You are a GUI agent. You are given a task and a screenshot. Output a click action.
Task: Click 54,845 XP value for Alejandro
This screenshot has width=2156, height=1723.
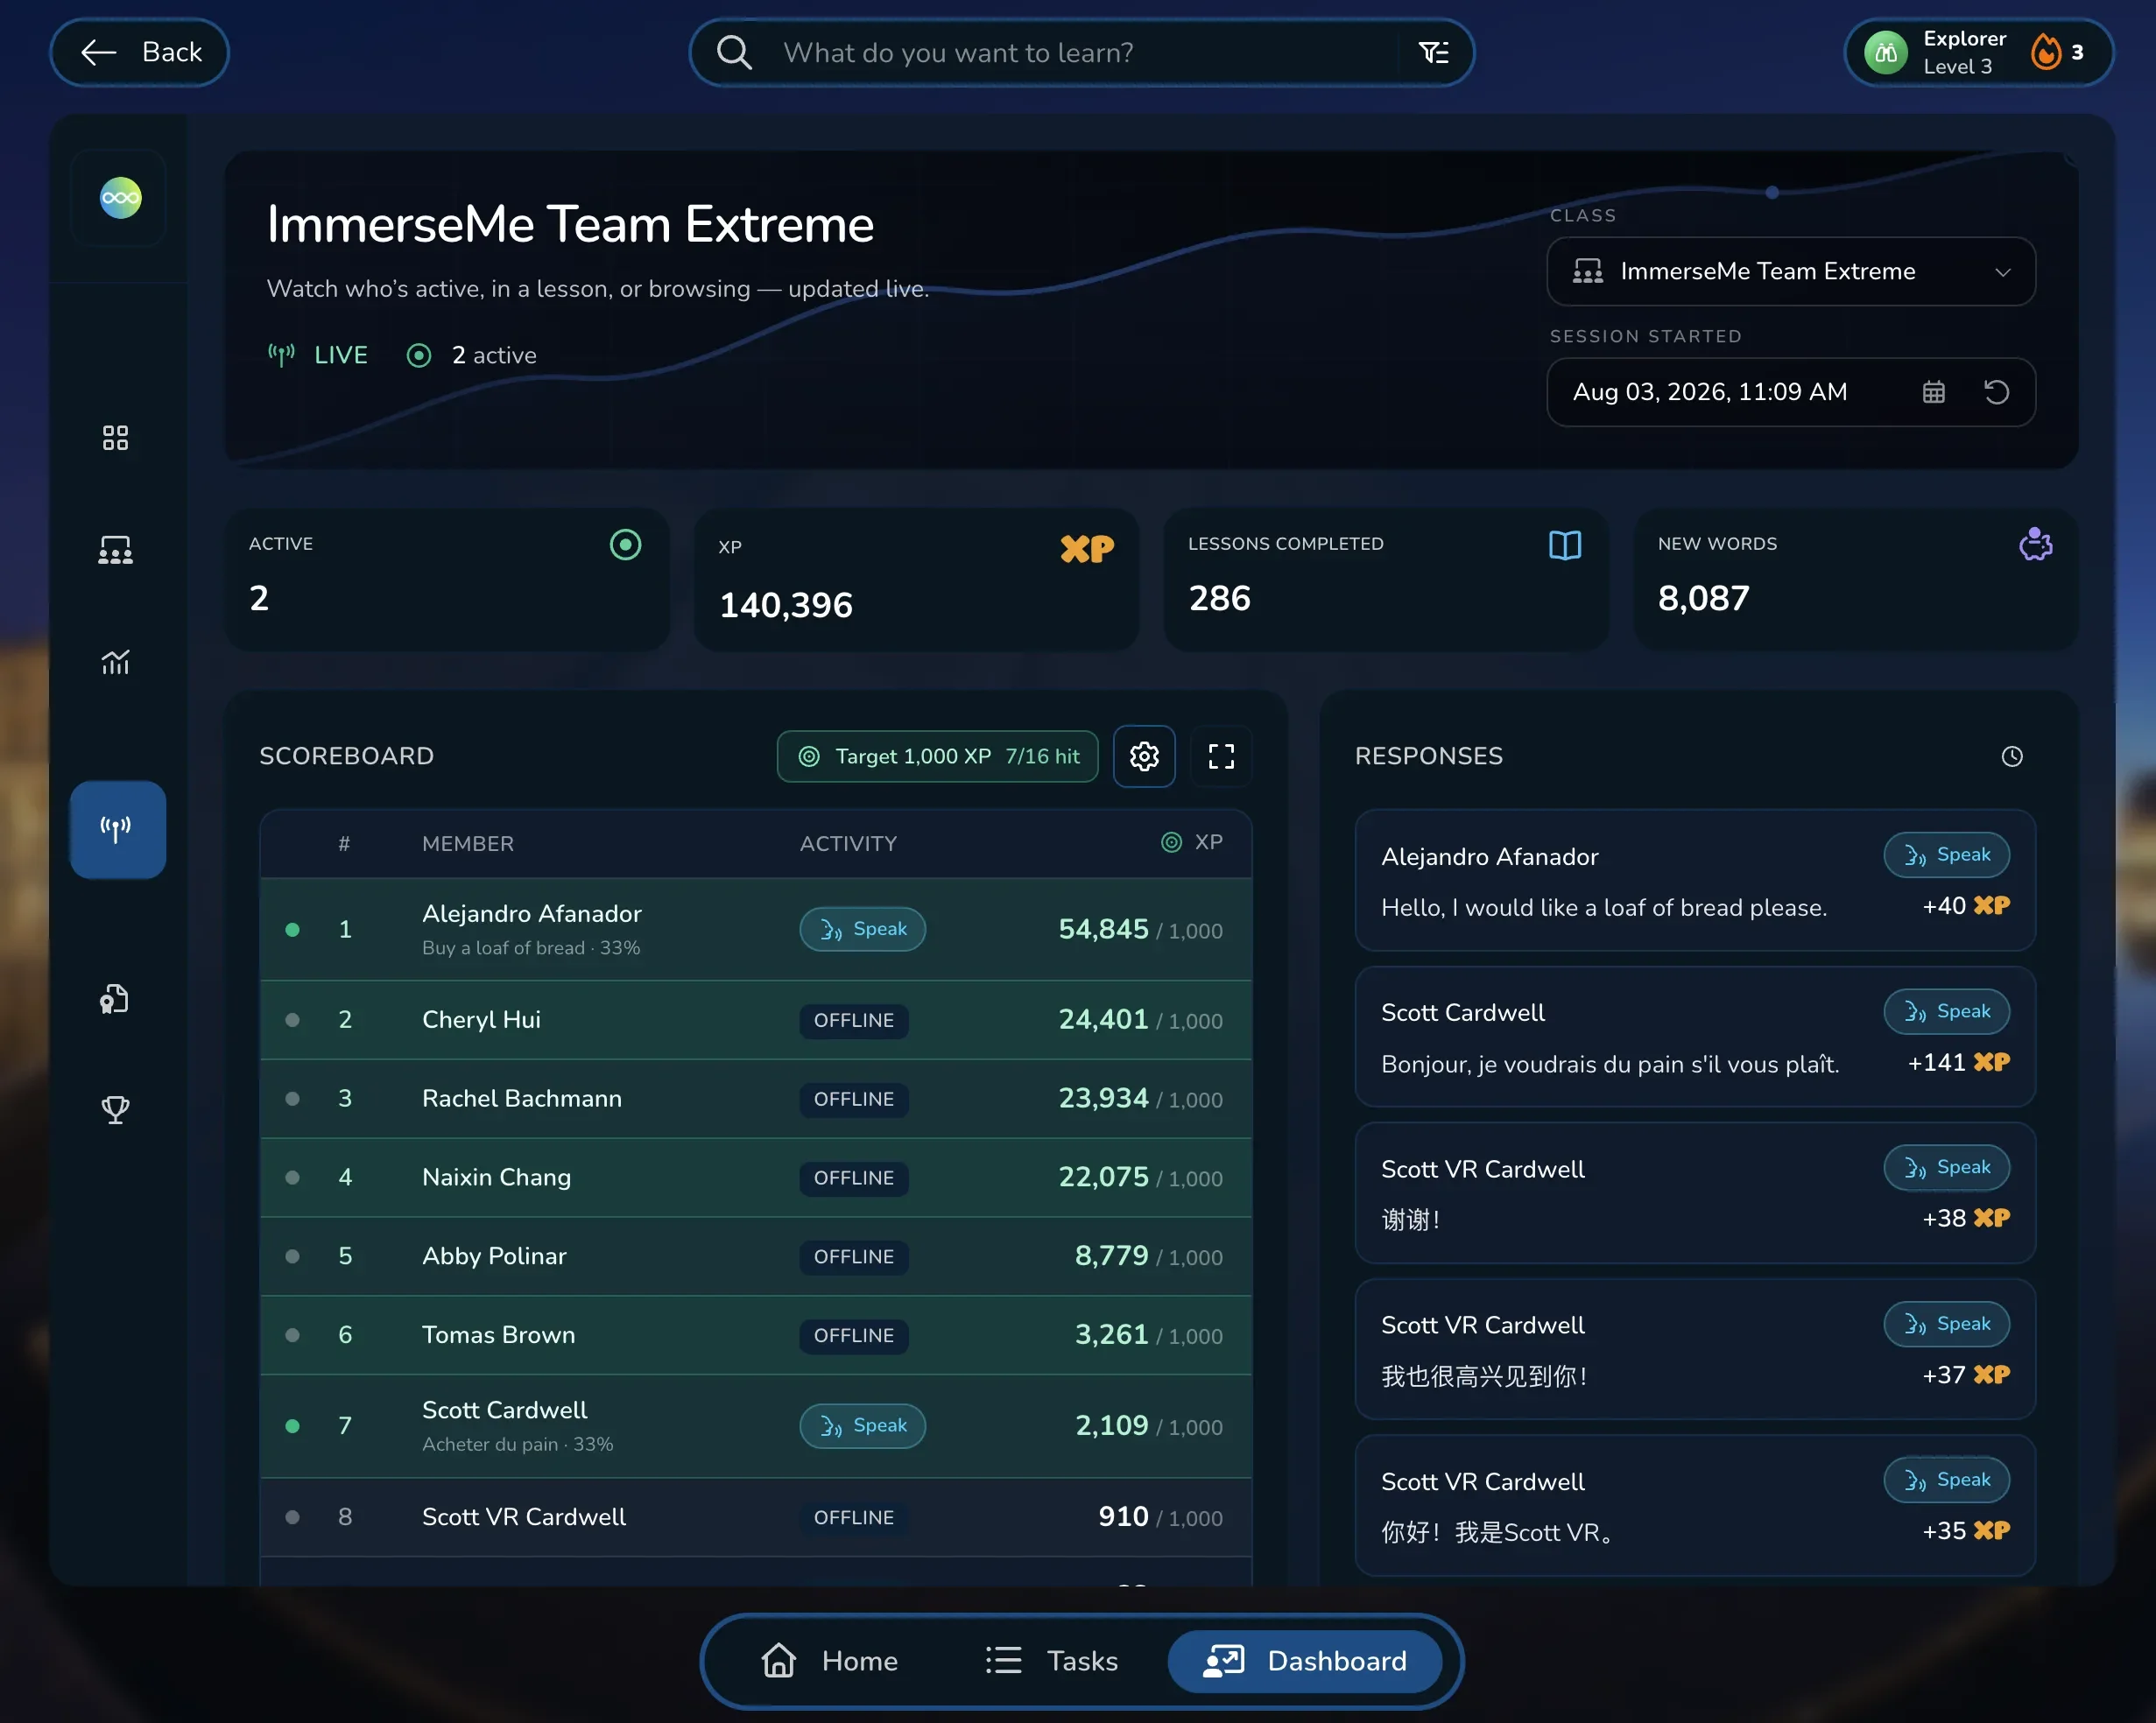[1103, 929]
